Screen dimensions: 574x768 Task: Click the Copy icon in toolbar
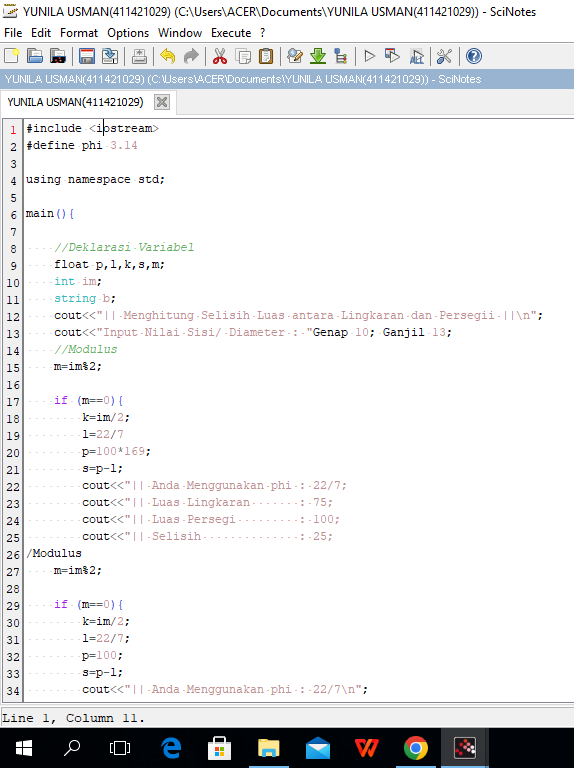click(243, 56)
